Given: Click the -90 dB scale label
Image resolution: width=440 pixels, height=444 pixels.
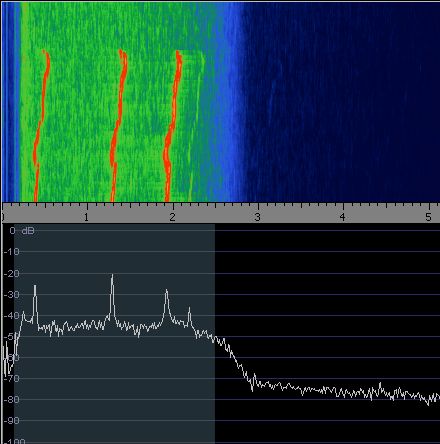Looking at the screenshot, I should point(11,420).
